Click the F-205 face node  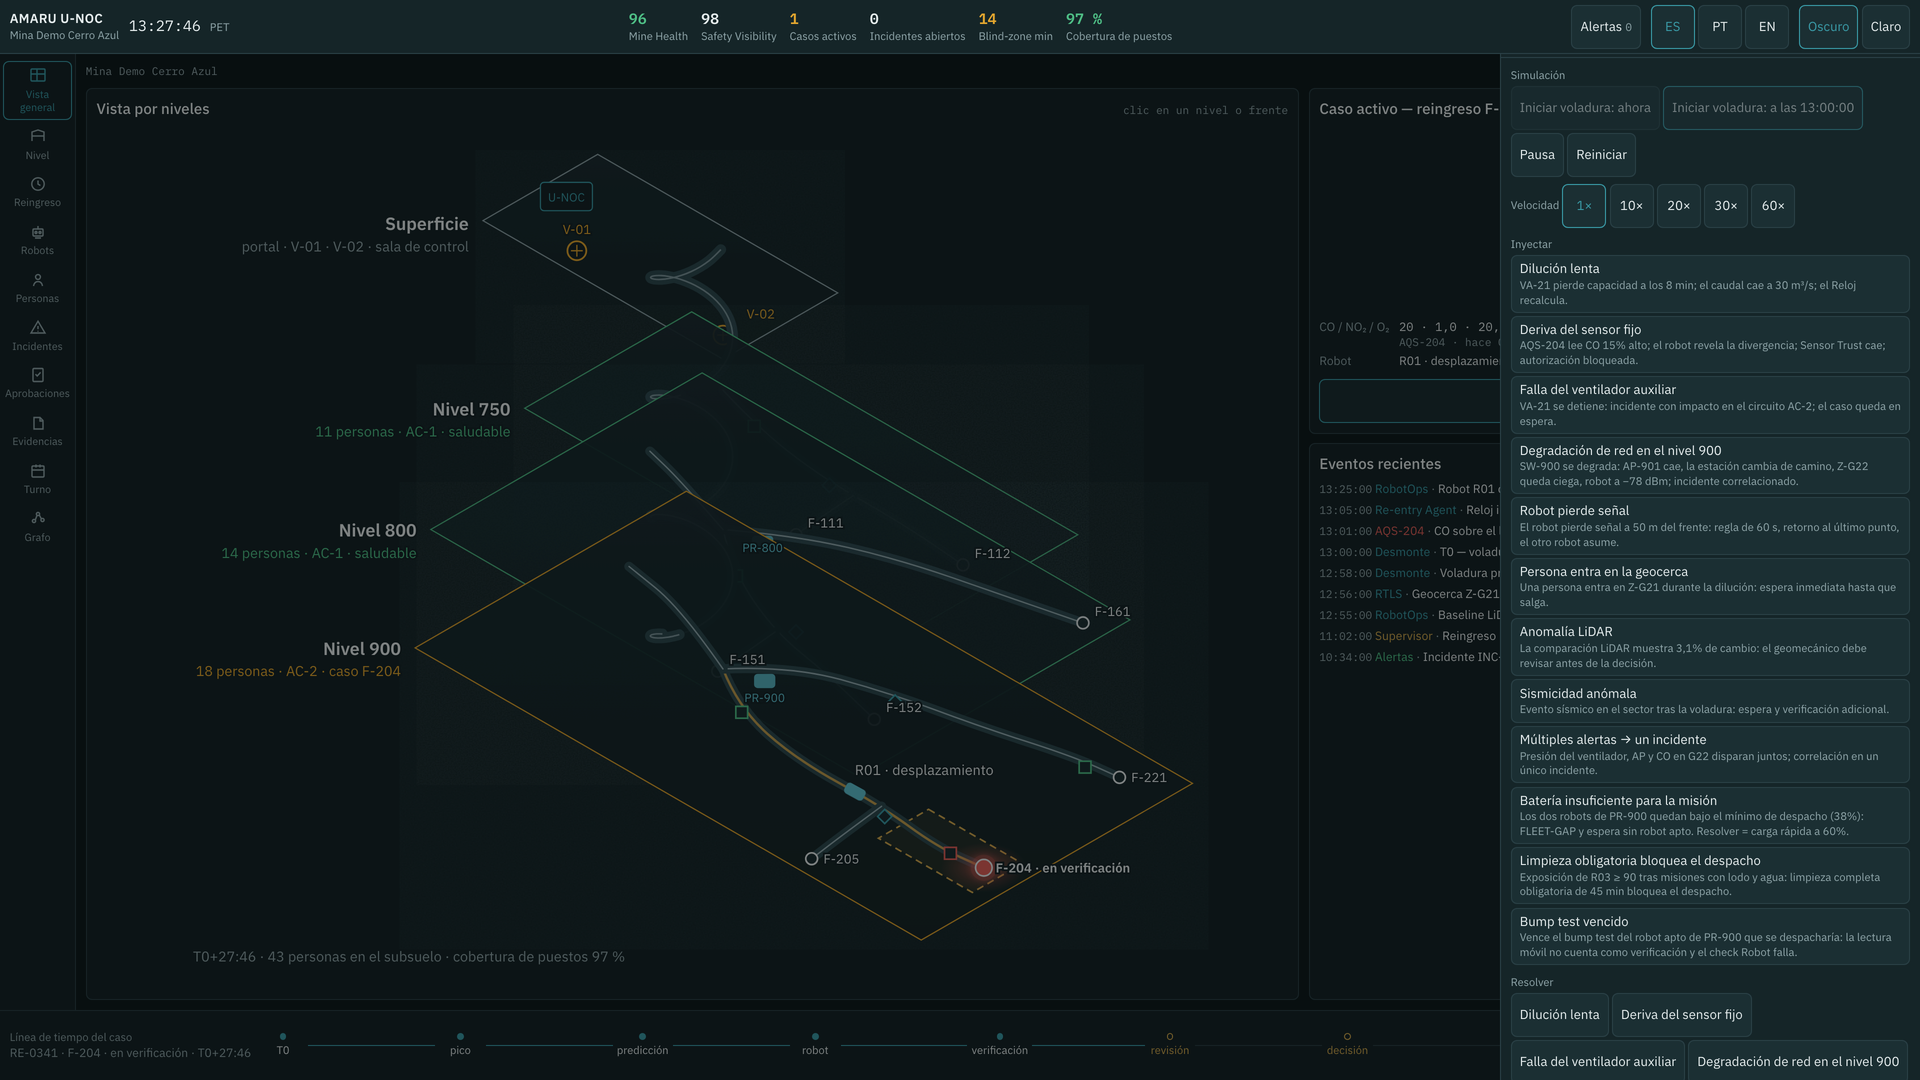(812, 859)
